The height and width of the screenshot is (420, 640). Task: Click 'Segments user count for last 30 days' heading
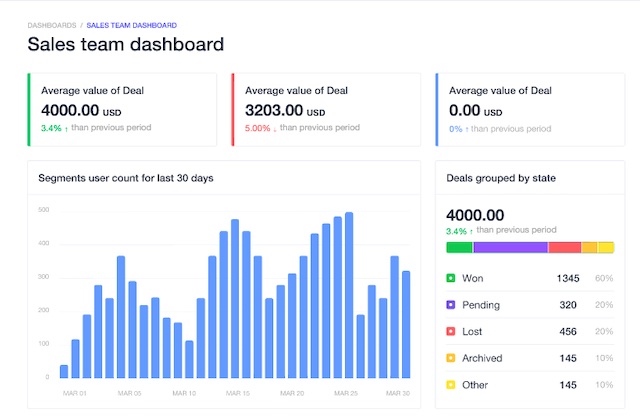[126, 178]
